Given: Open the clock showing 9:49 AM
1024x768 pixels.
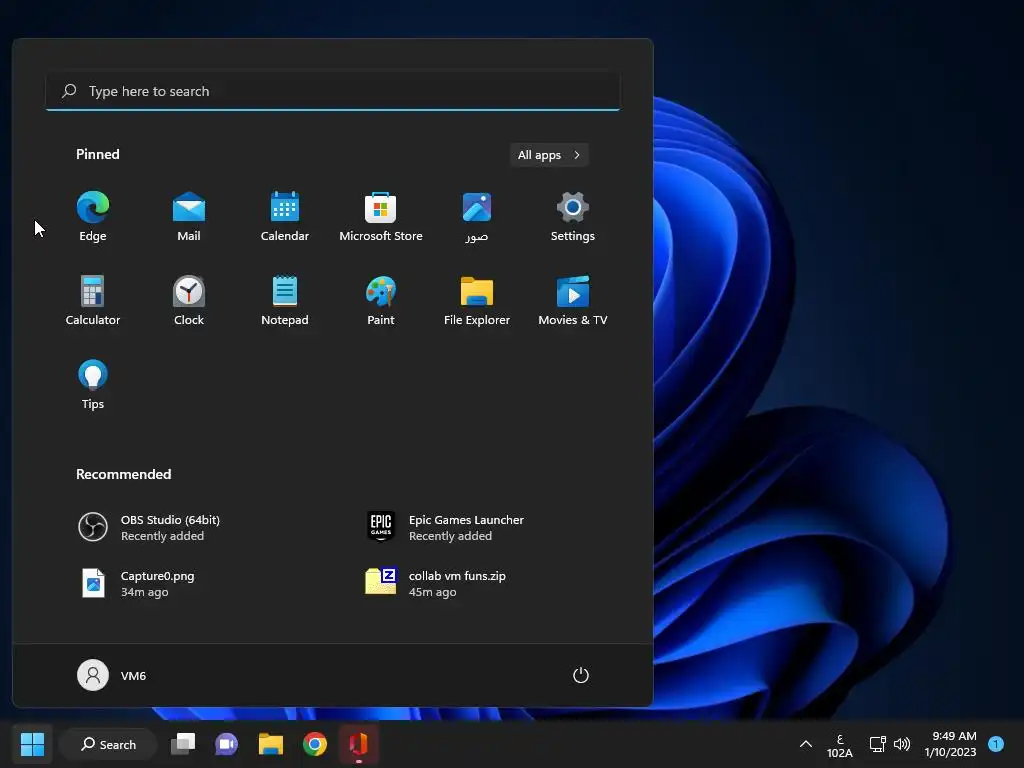Looking at the screenshot, I should click(950, 744).
